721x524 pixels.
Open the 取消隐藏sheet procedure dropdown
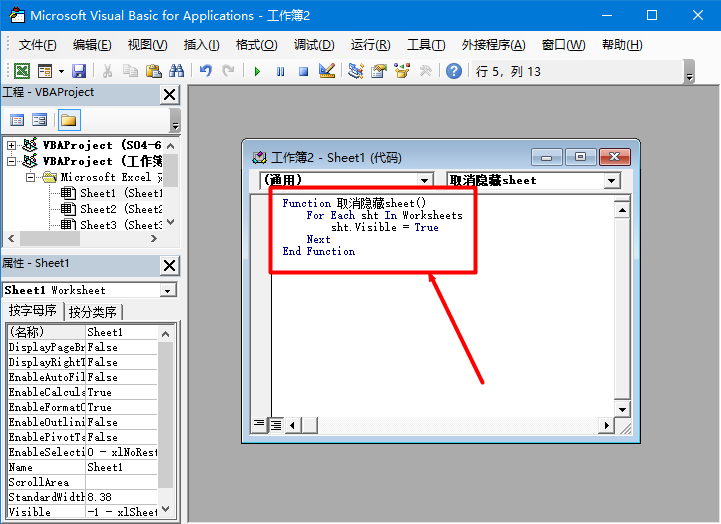tap(611, 181)
